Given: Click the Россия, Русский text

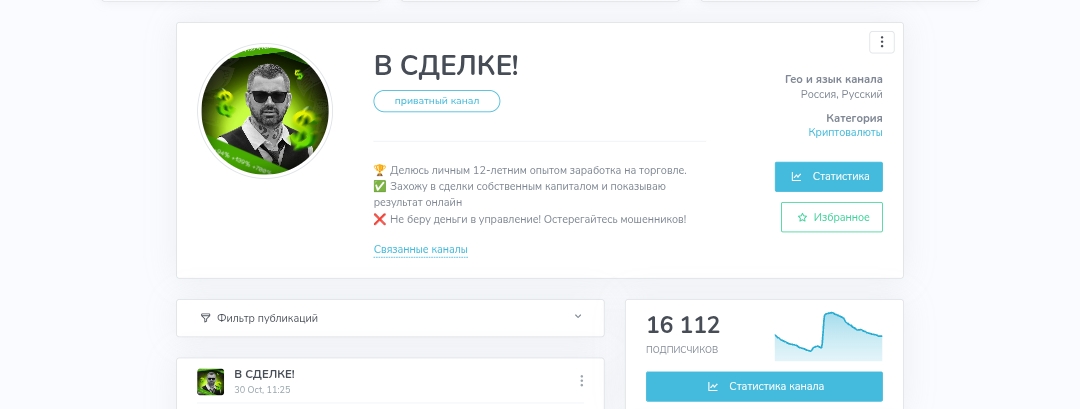Looking at the screenshot, I should click(x=841, y=94).
